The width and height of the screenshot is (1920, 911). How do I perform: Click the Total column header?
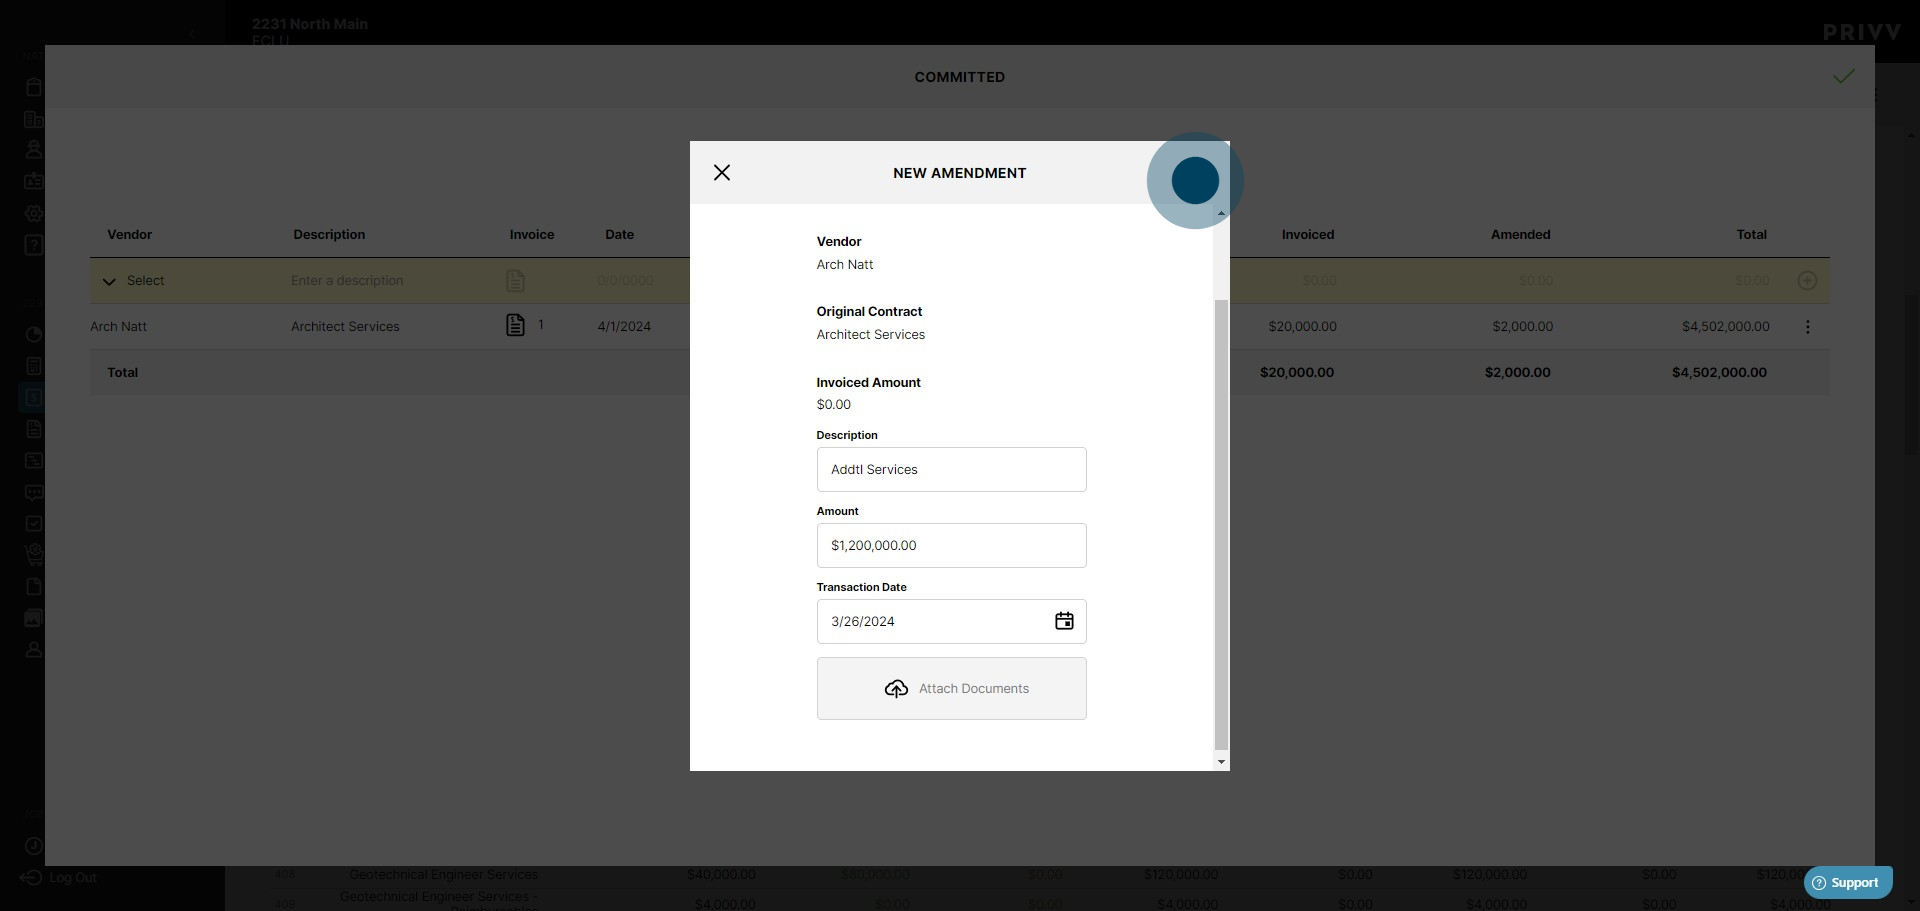pos(1752,235)
